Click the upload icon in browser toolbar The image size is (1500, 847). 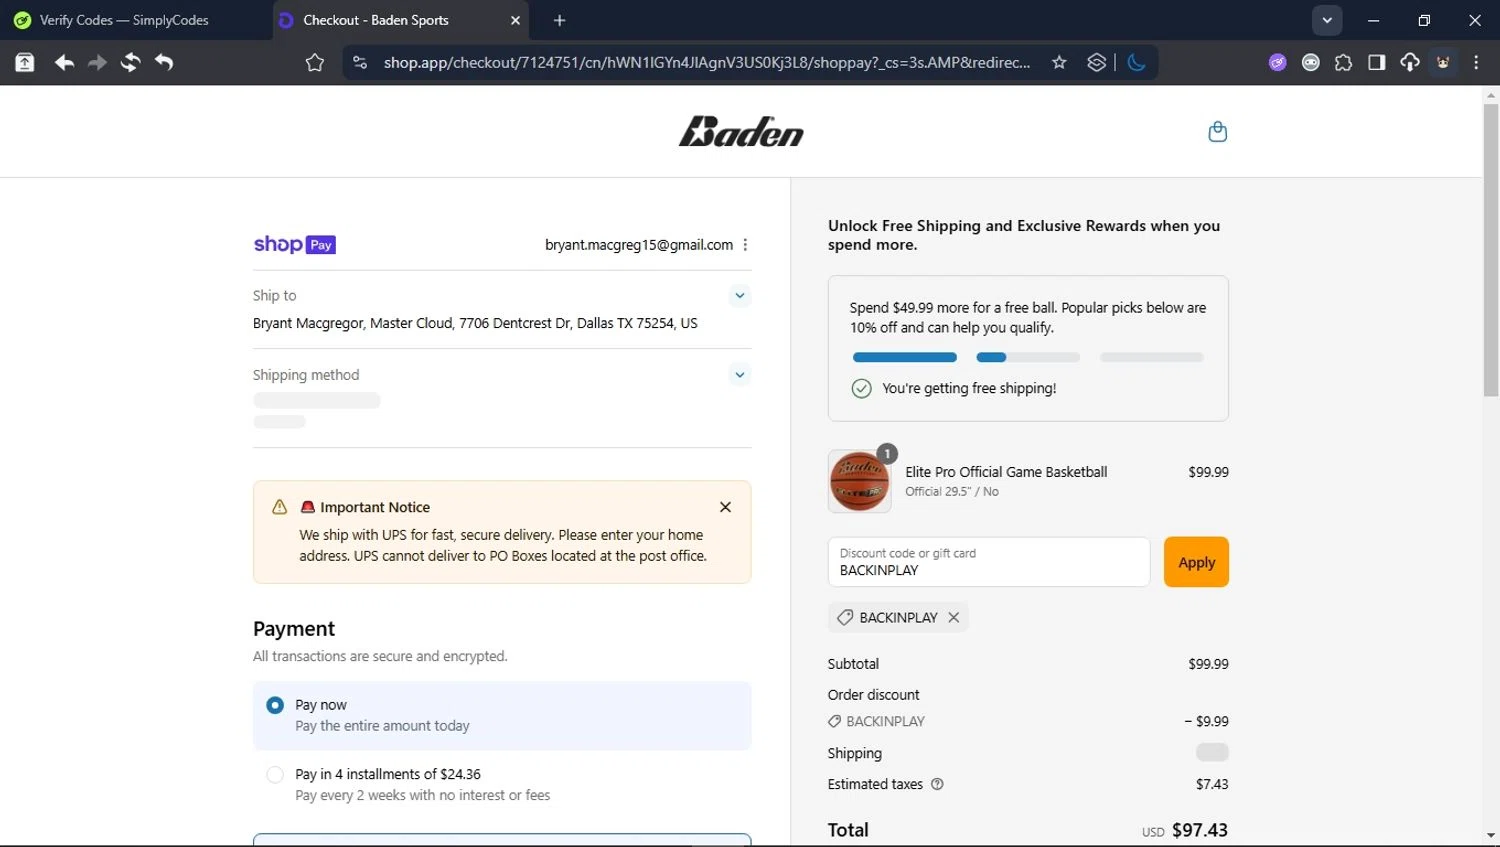pyautogui.click(x=25, y=62)
